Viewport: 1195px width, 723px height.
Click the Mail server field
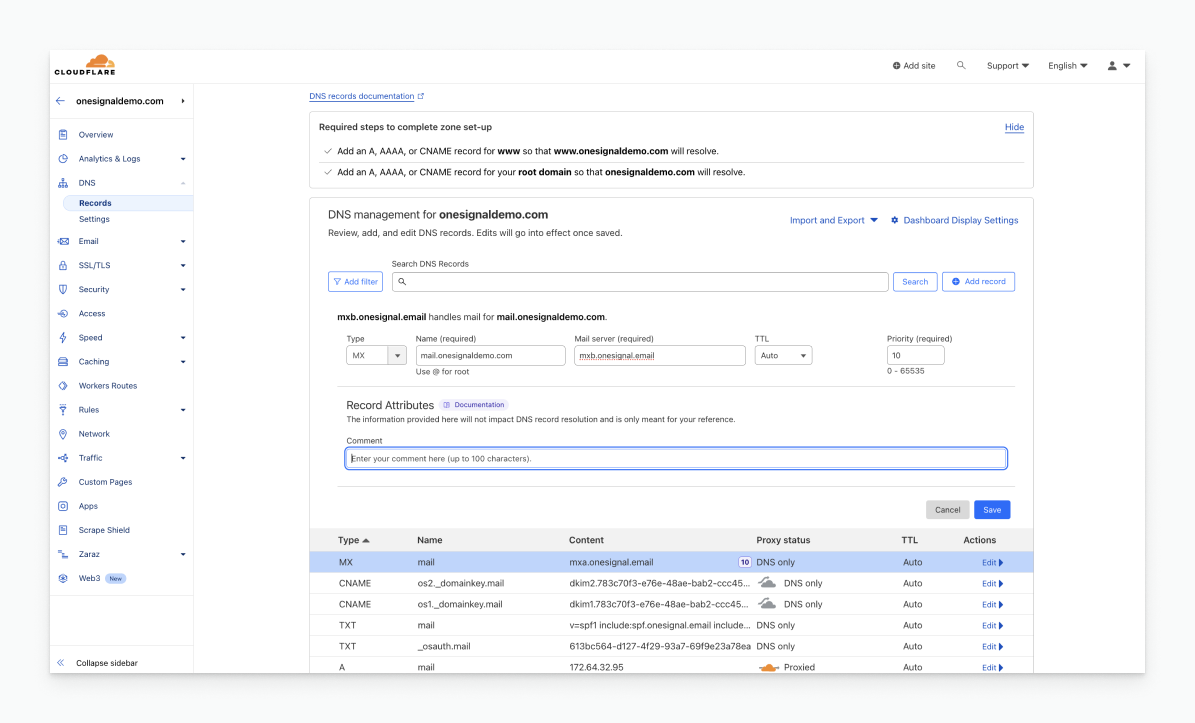pyautogui.click(x=660, y=355)
